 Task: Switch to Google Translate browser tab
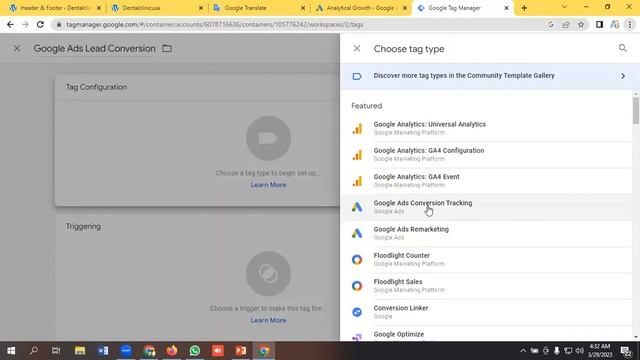pyautogui.click(x=260, y=8)
